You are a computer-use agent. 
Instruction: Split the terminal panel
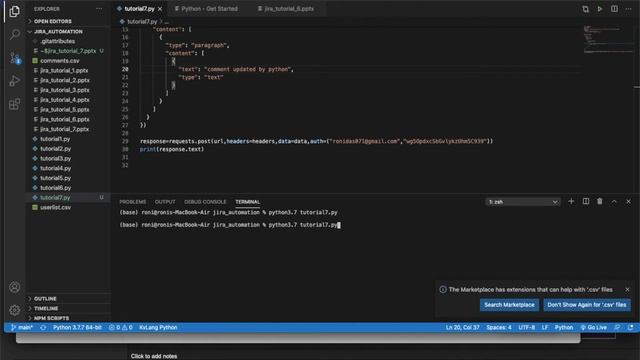pyautogui.click(x=585, y=201)
